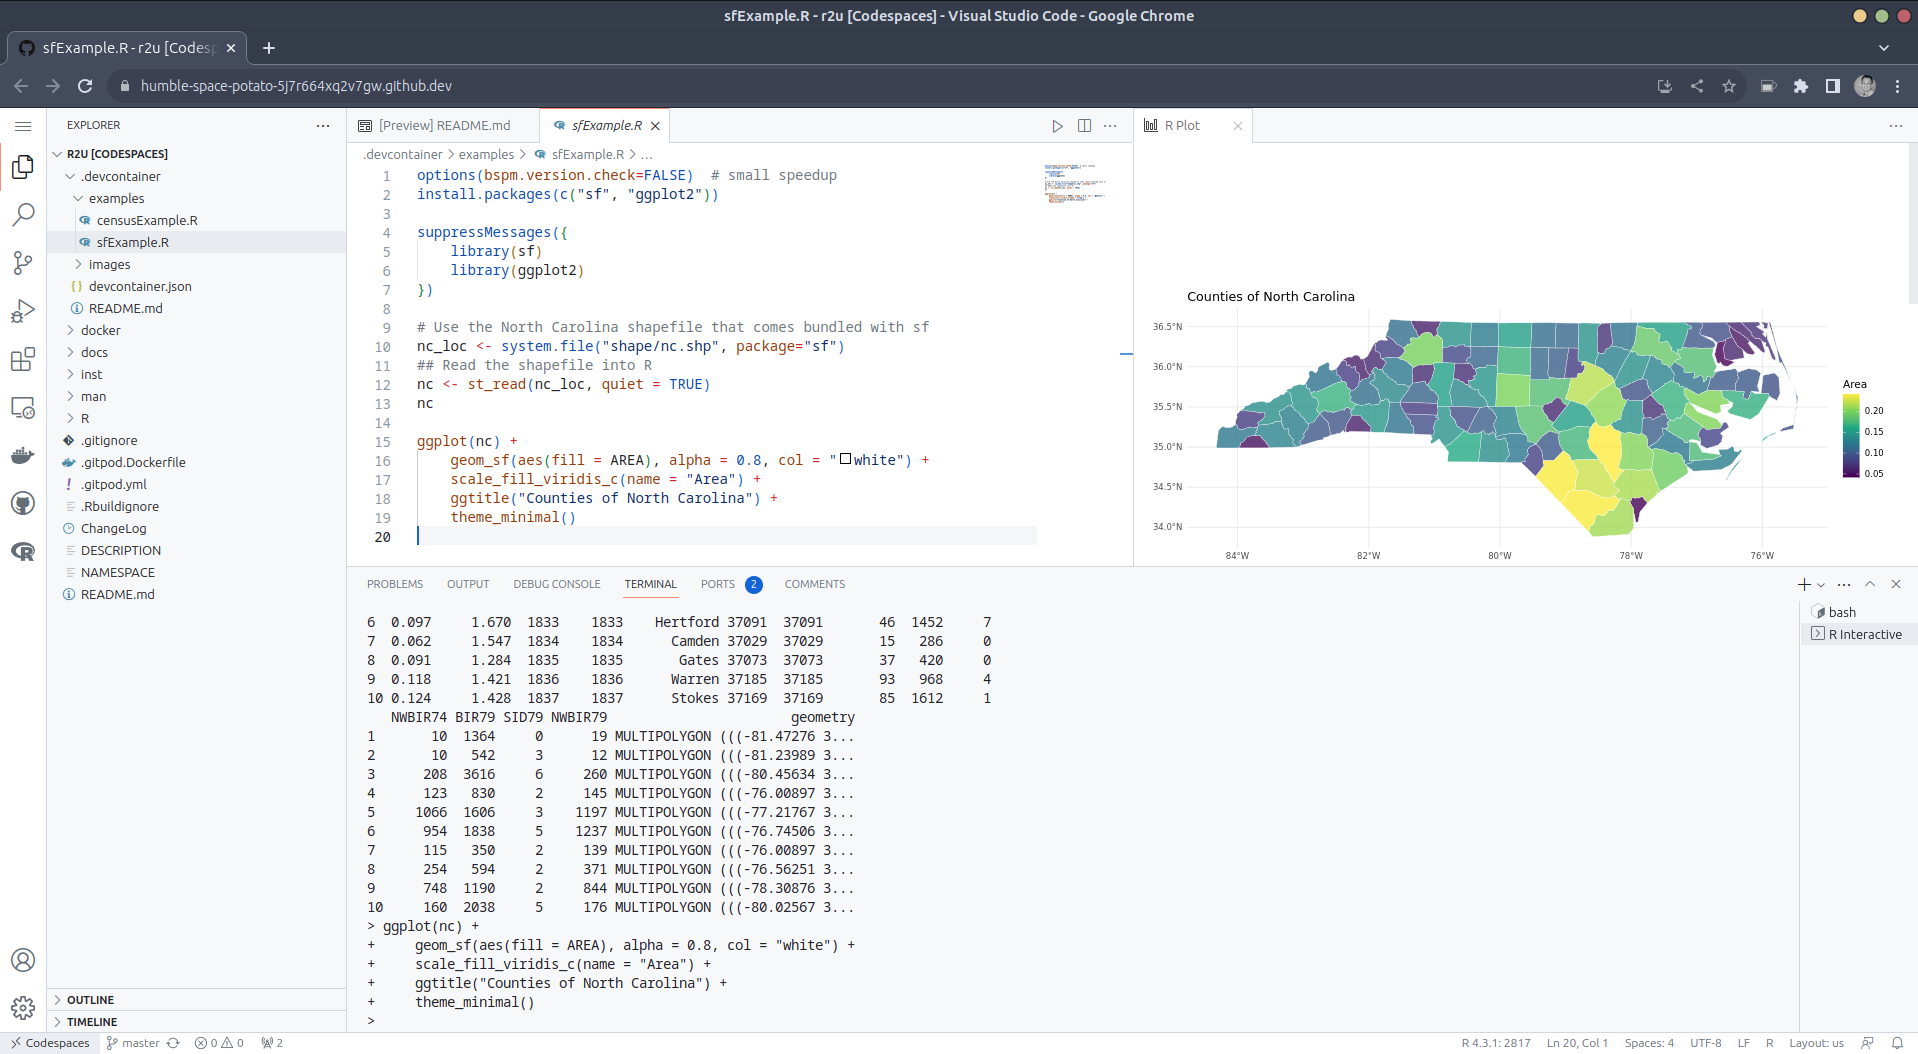
Task: Select the bash terminal in list
Action: tap(1841, 612)
